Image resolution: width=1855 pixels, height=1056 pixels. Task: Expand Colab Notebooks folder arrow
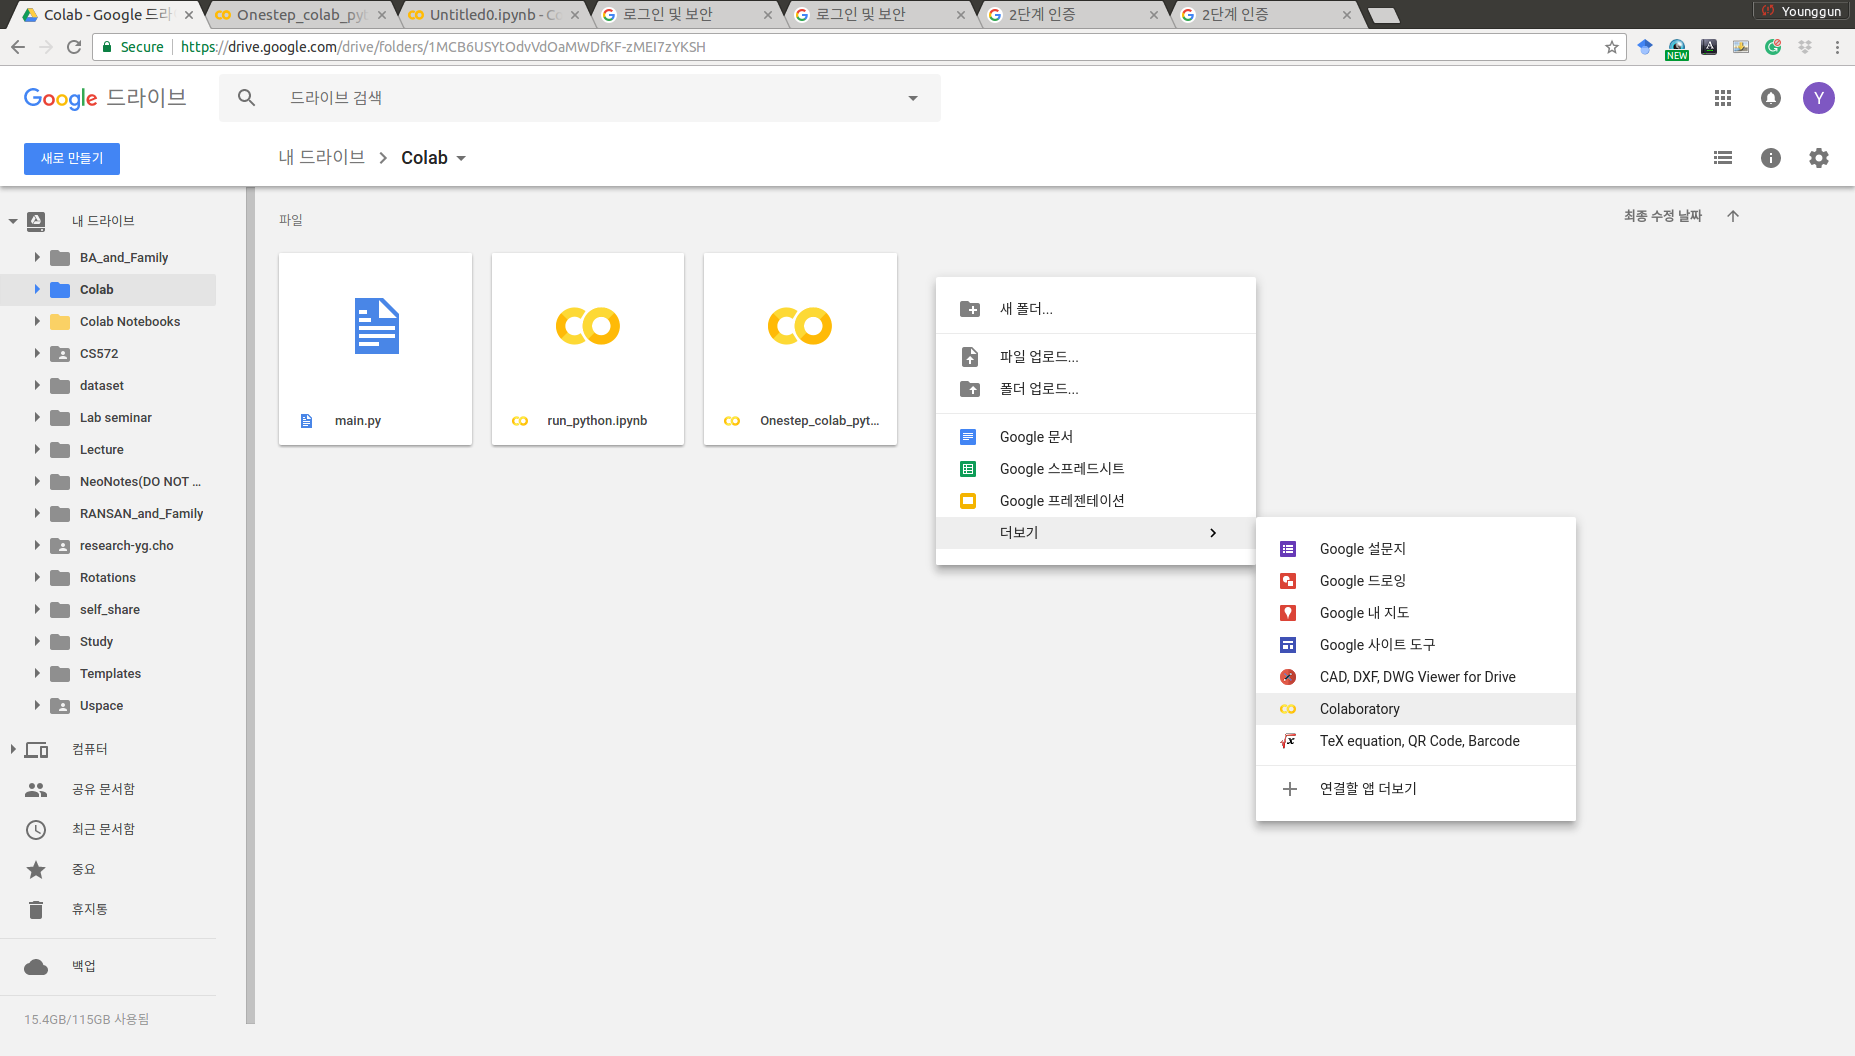37,321
